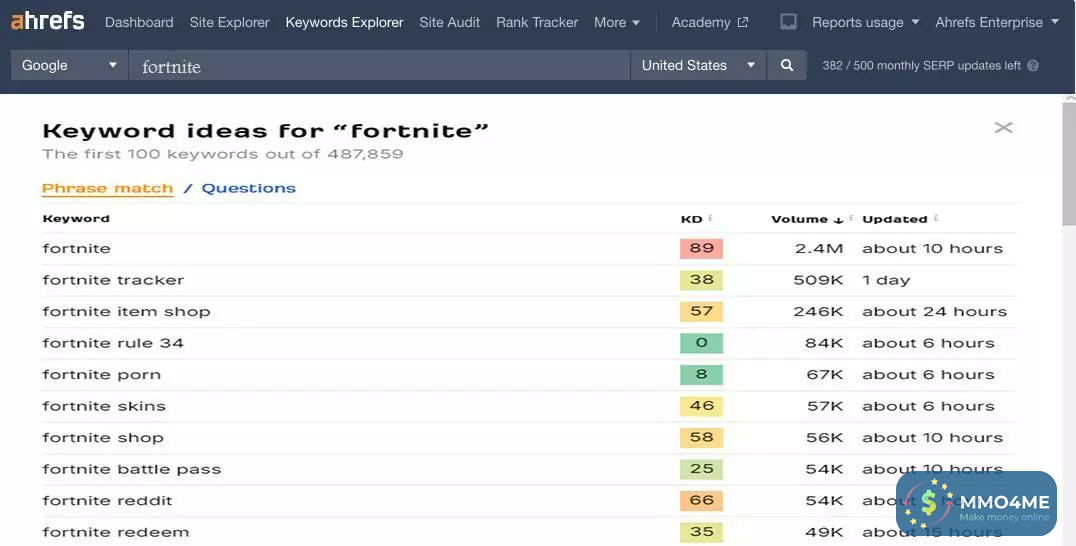Click the Ahrefs logo
Screen dimensions: 1076x546
[x=47, y=21]
